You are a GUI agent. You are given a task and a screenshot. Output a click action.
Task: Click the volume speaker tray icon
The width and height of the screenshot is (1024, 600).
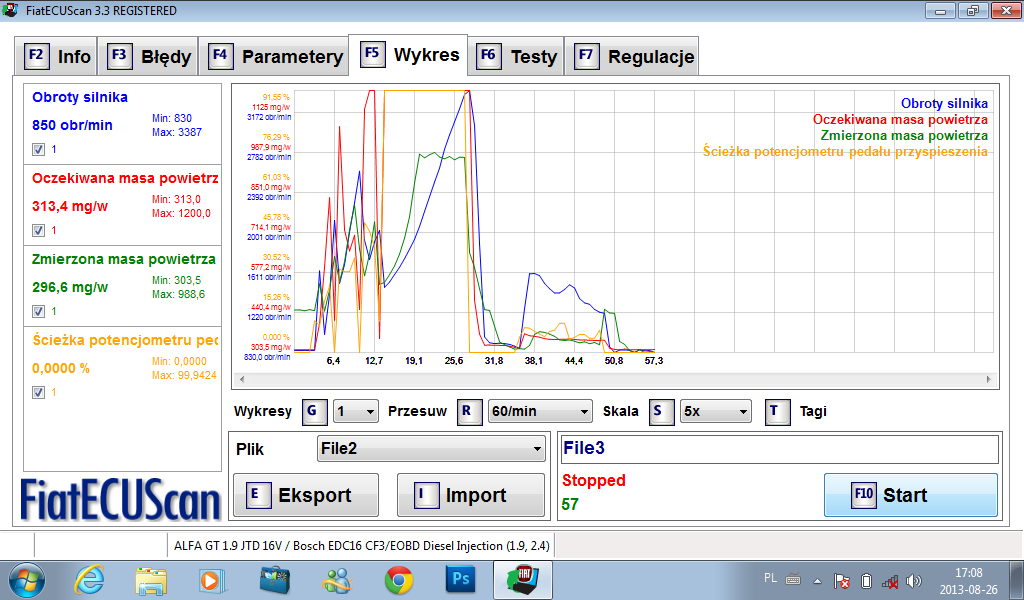[913, 580]
